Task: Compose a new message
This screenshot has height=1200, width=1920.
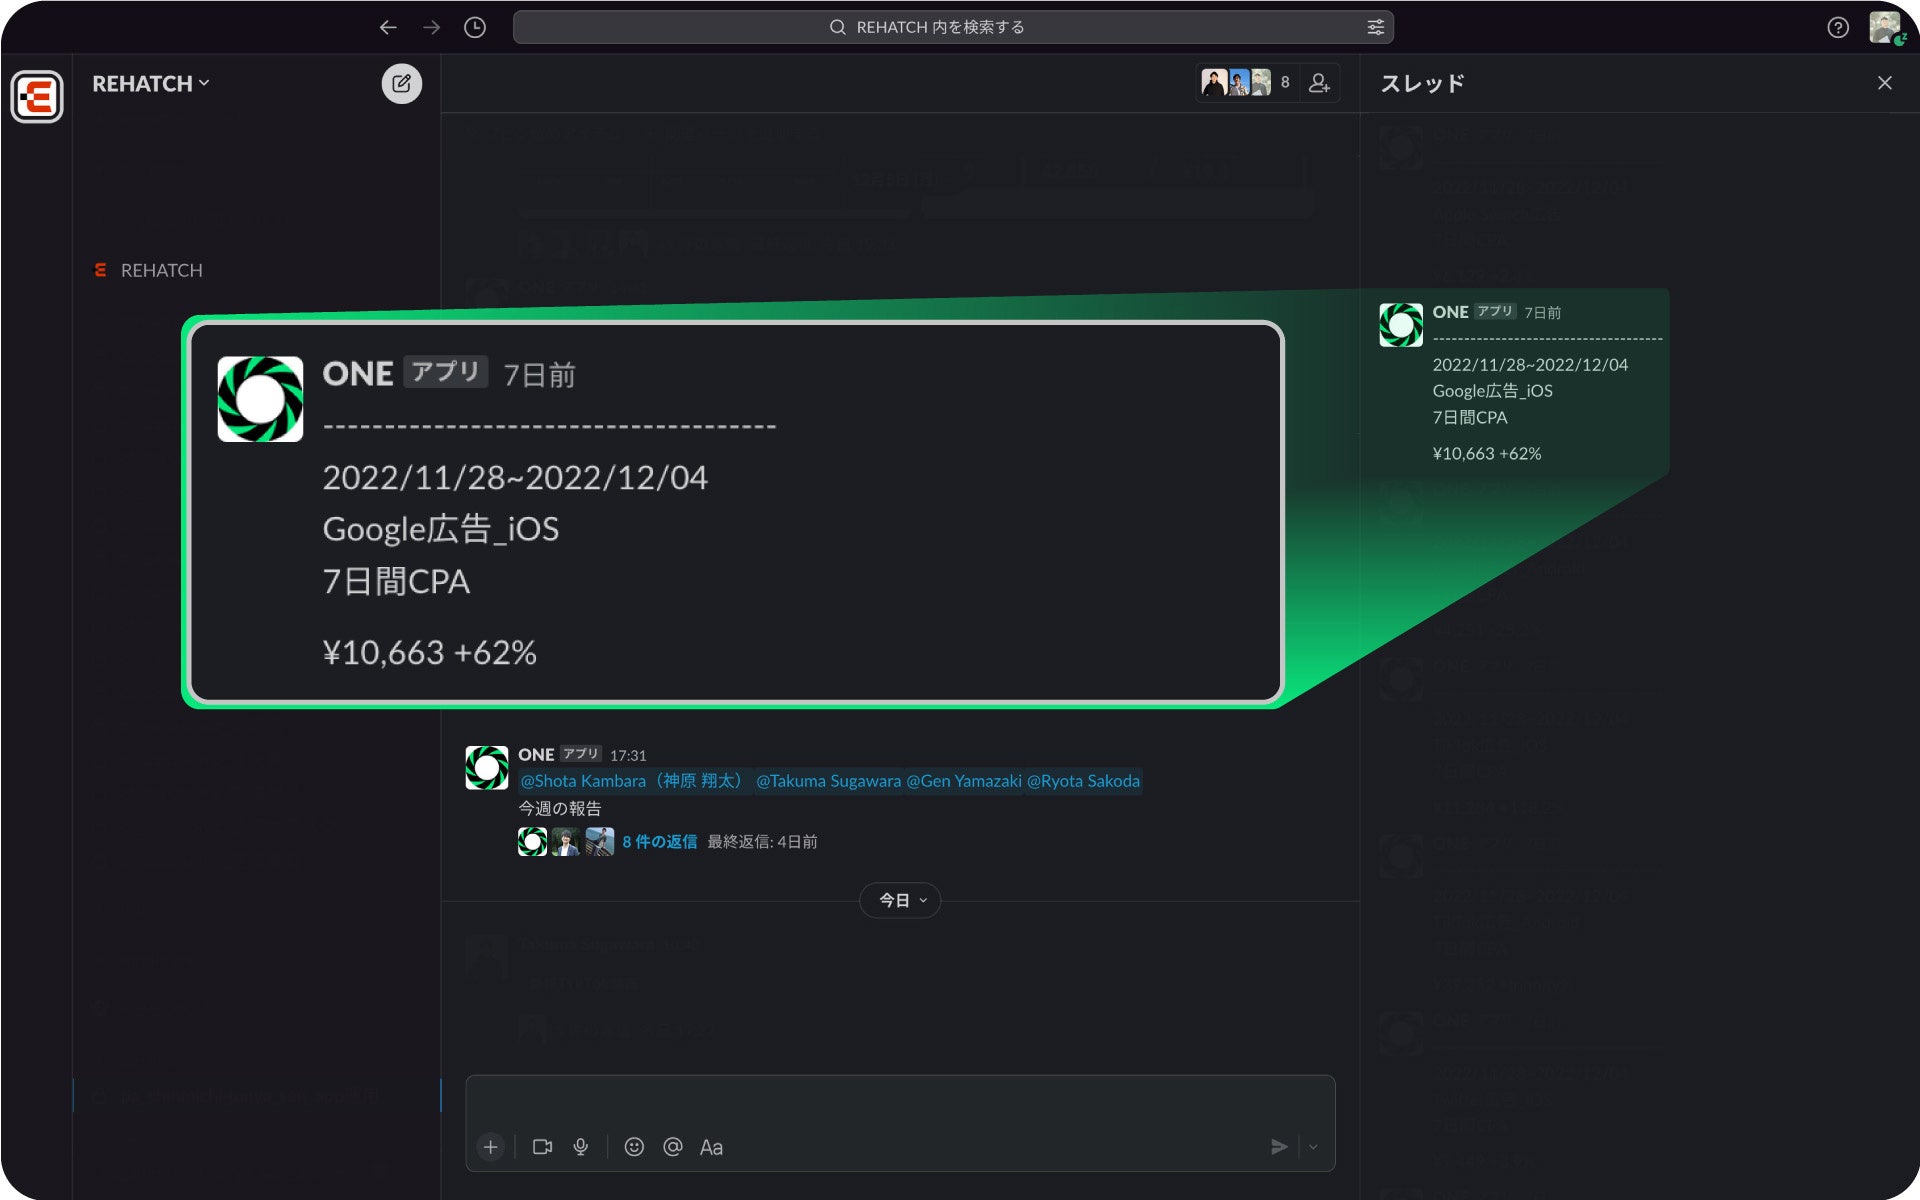Action: (x=401, y=83)
